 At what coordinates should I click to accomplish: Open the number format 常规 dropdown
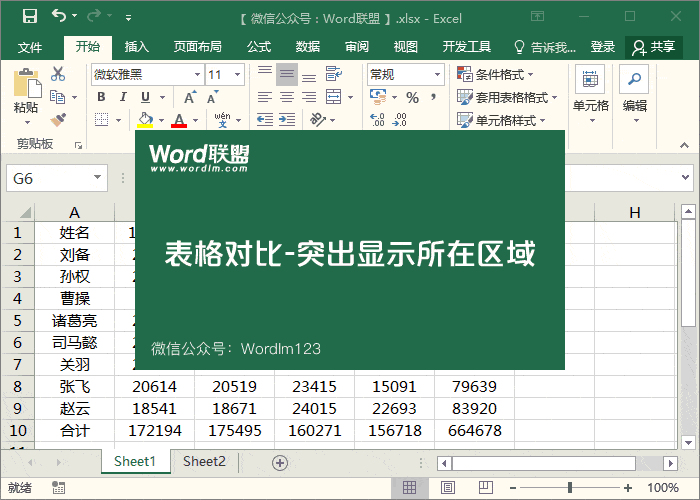tap(438, 75)
